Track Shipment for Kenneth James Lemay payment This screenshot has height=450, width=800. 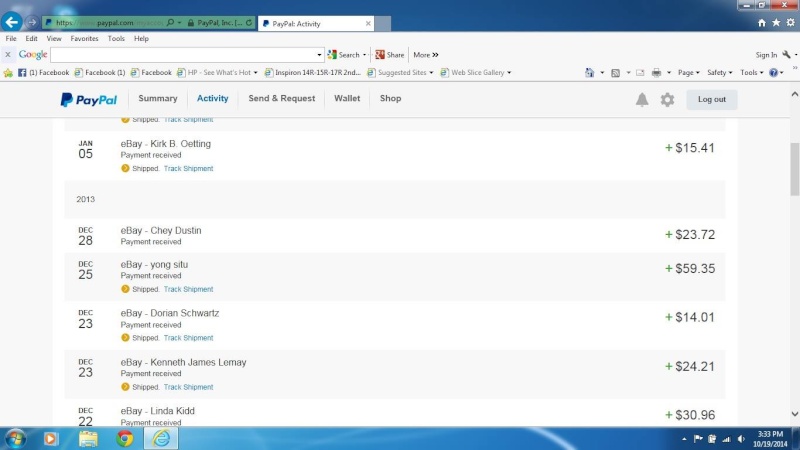[188, 387]
